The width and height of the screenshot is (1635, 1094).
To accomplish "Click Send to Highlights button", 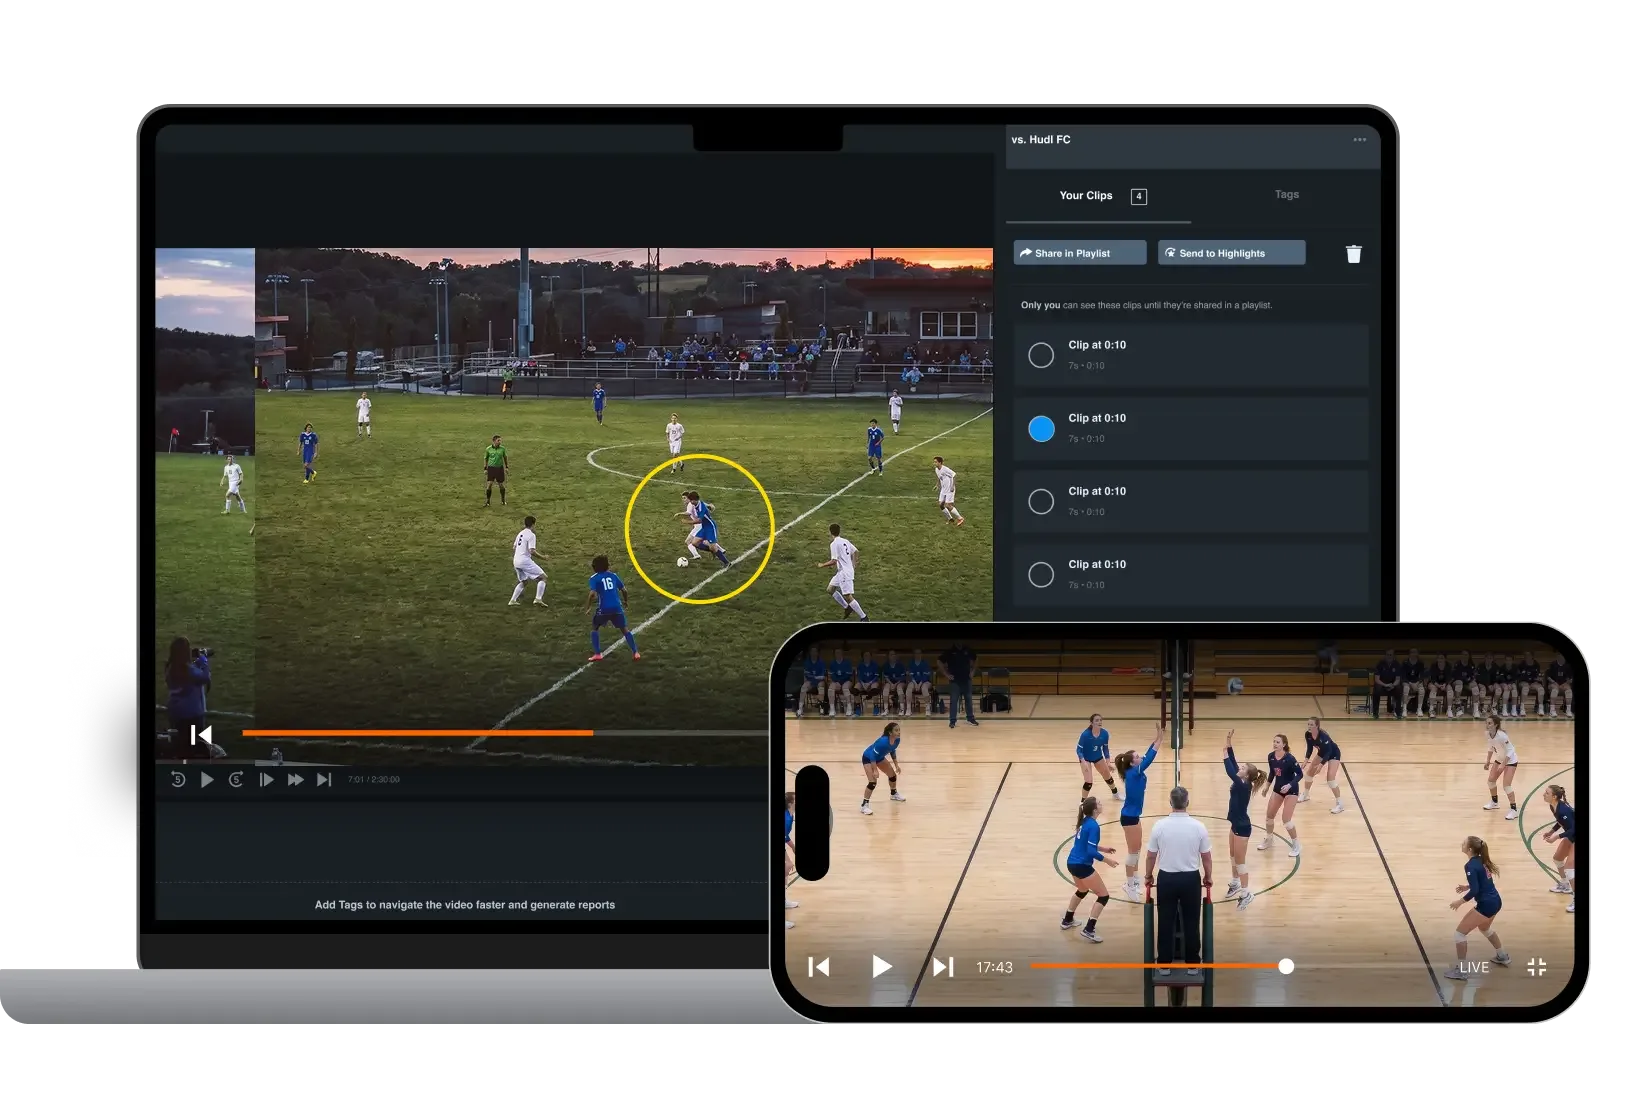I will point(1232,253).
